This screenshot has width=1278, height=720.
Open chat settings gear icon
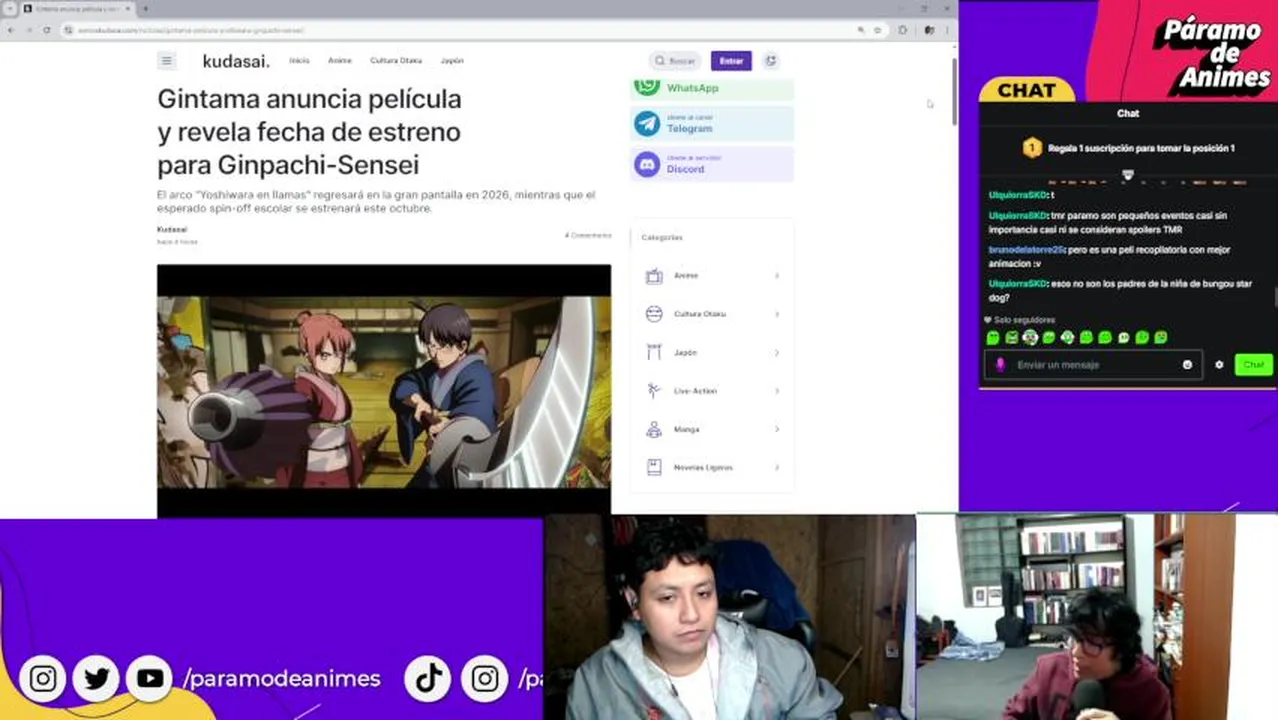[x=1219, y=365]
